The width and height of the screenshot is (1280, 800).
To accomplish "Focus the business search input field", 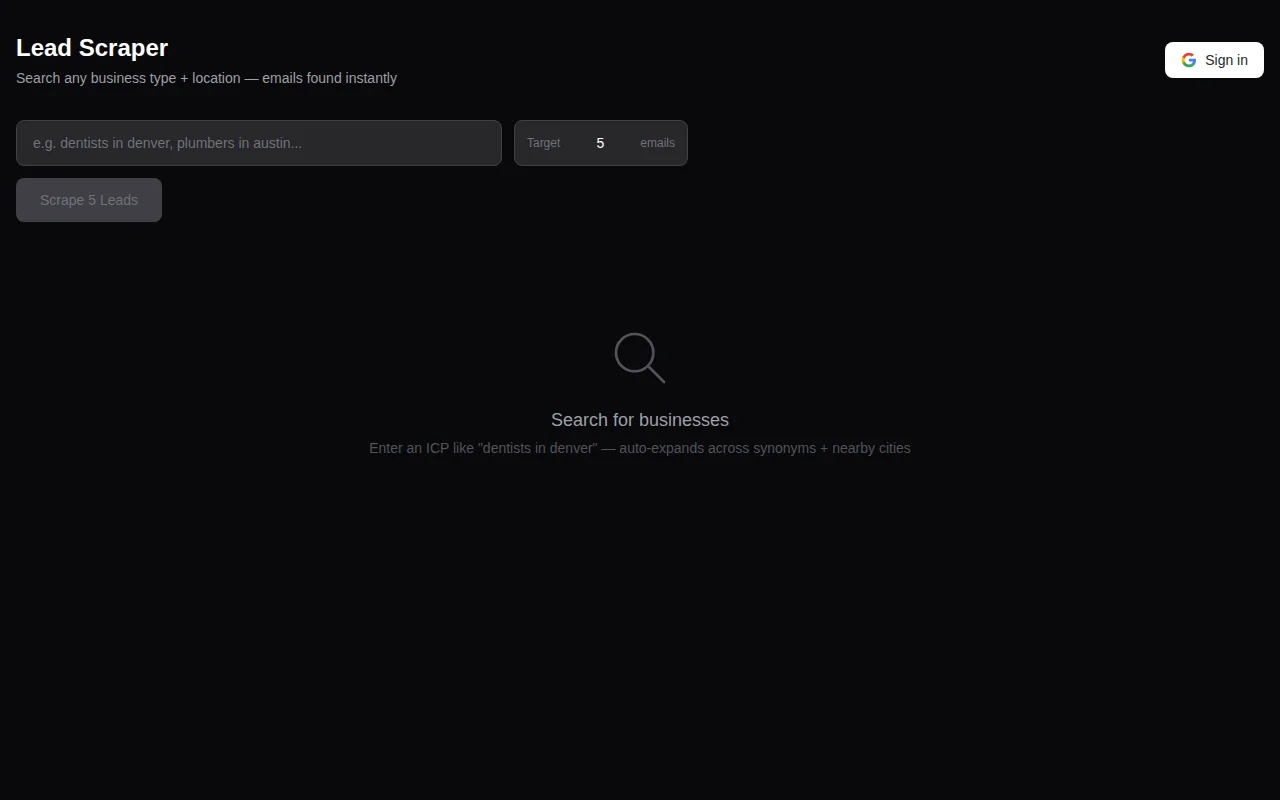I will pyautogui.click(x=259, y=143).
